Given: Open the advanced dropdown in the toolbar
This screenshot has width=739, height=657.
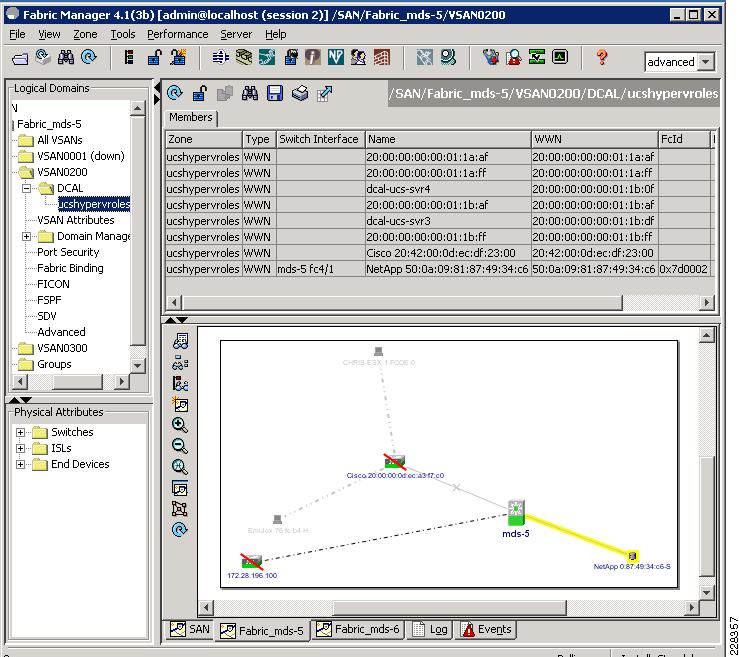Looking at the screenshot, I should coord(706,62).
